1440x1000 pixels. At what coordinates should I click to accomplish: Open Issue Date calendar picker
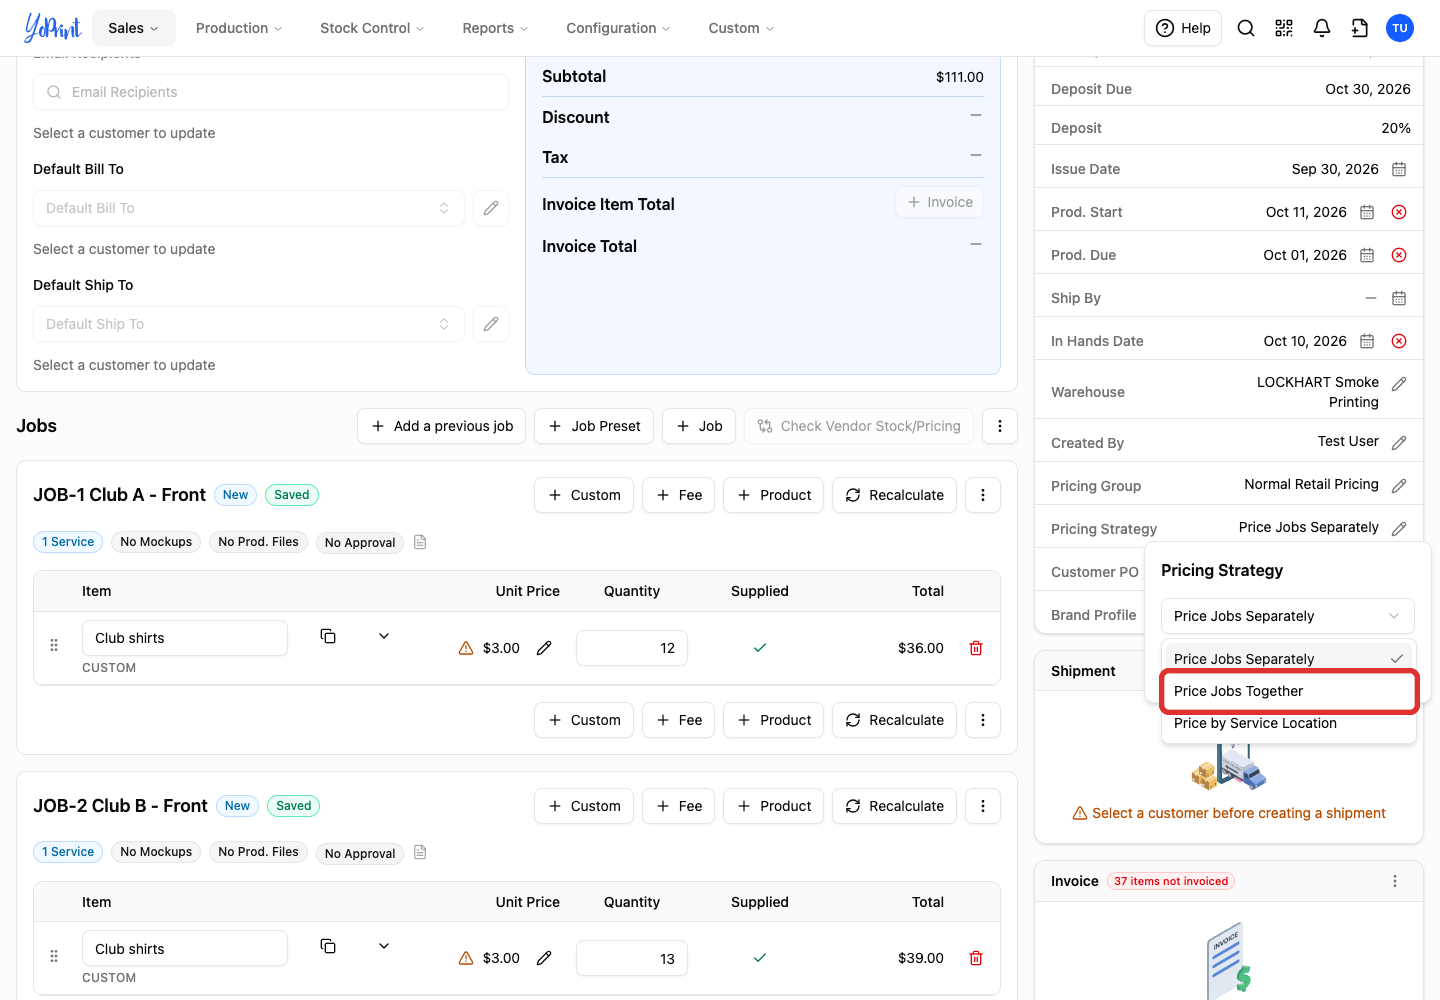click(x=1399, y=169)
